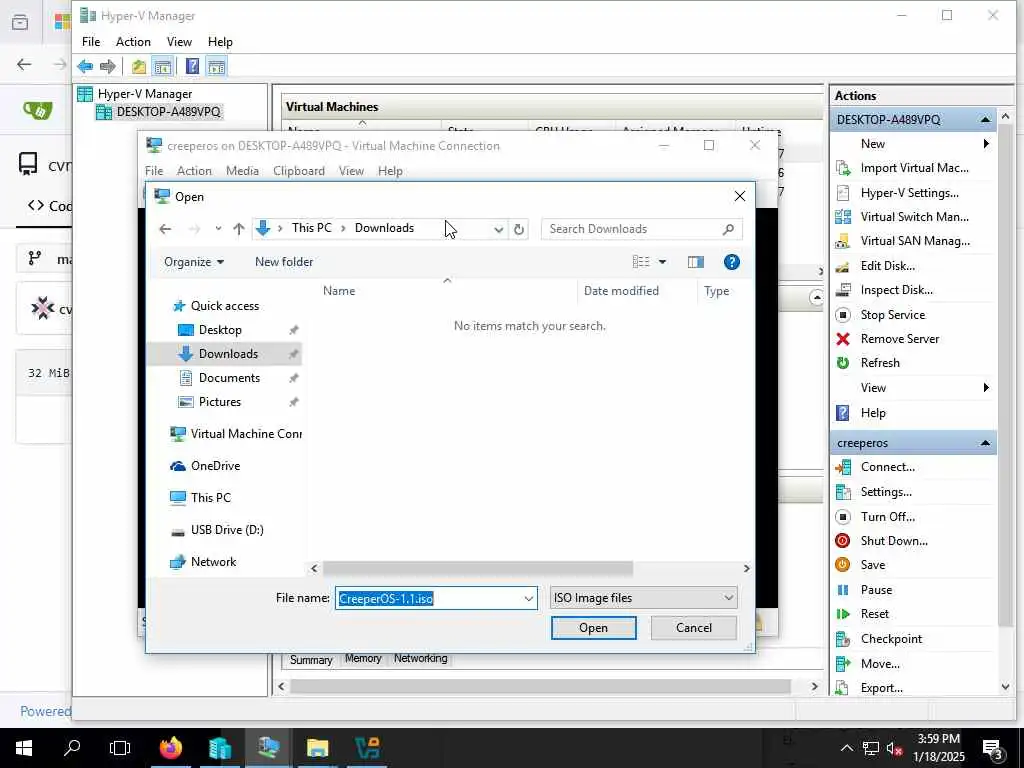
Task: Click Connect for creeperos VM
Action: pyautogui.click(x=887, y=467)
